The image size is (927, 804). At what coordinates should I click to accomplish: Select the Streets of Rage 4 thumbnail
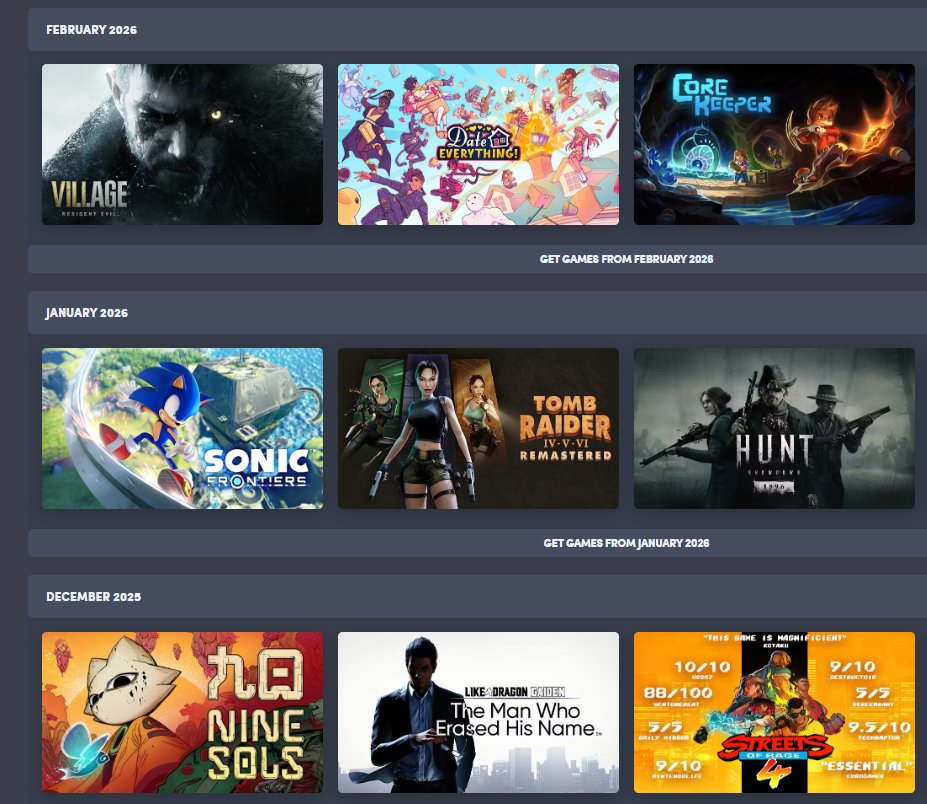point(774,712)
